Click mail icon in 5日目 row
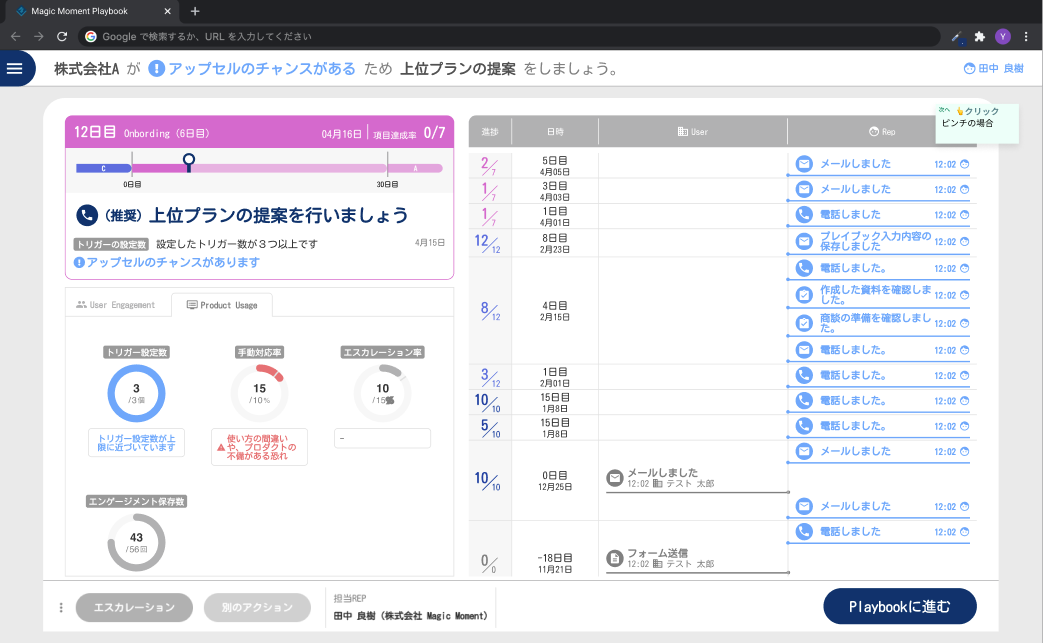Image resolution: width=1043 pixels, height=643 pixels. click(804, 164)
